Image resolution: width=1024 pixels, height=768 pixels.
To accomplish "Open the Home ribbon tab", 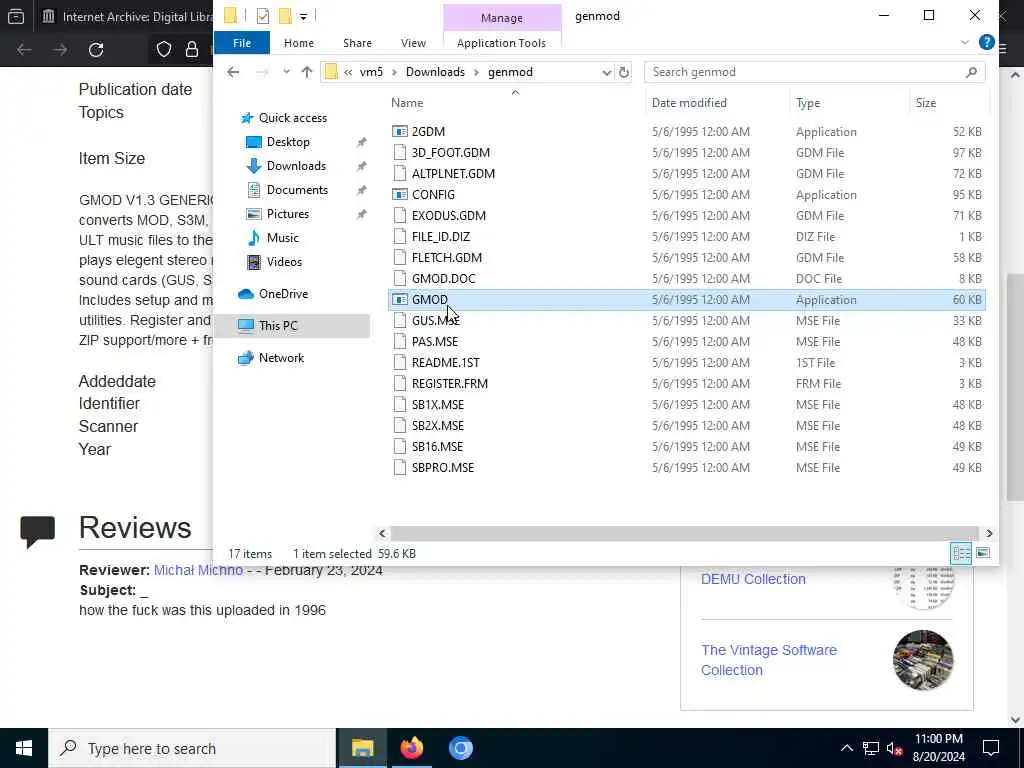I will click(x=298, y=43).
